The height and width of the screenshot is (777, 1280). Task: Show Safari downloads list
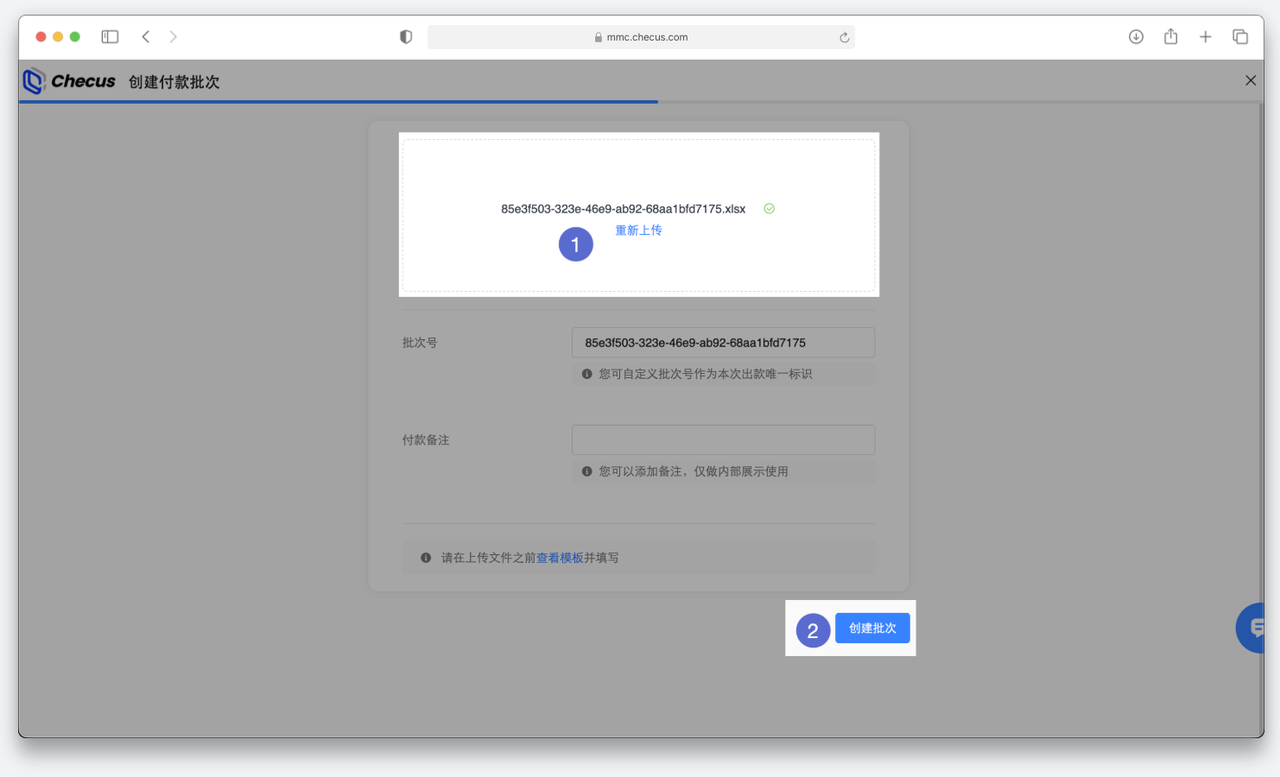point(1136,37)
